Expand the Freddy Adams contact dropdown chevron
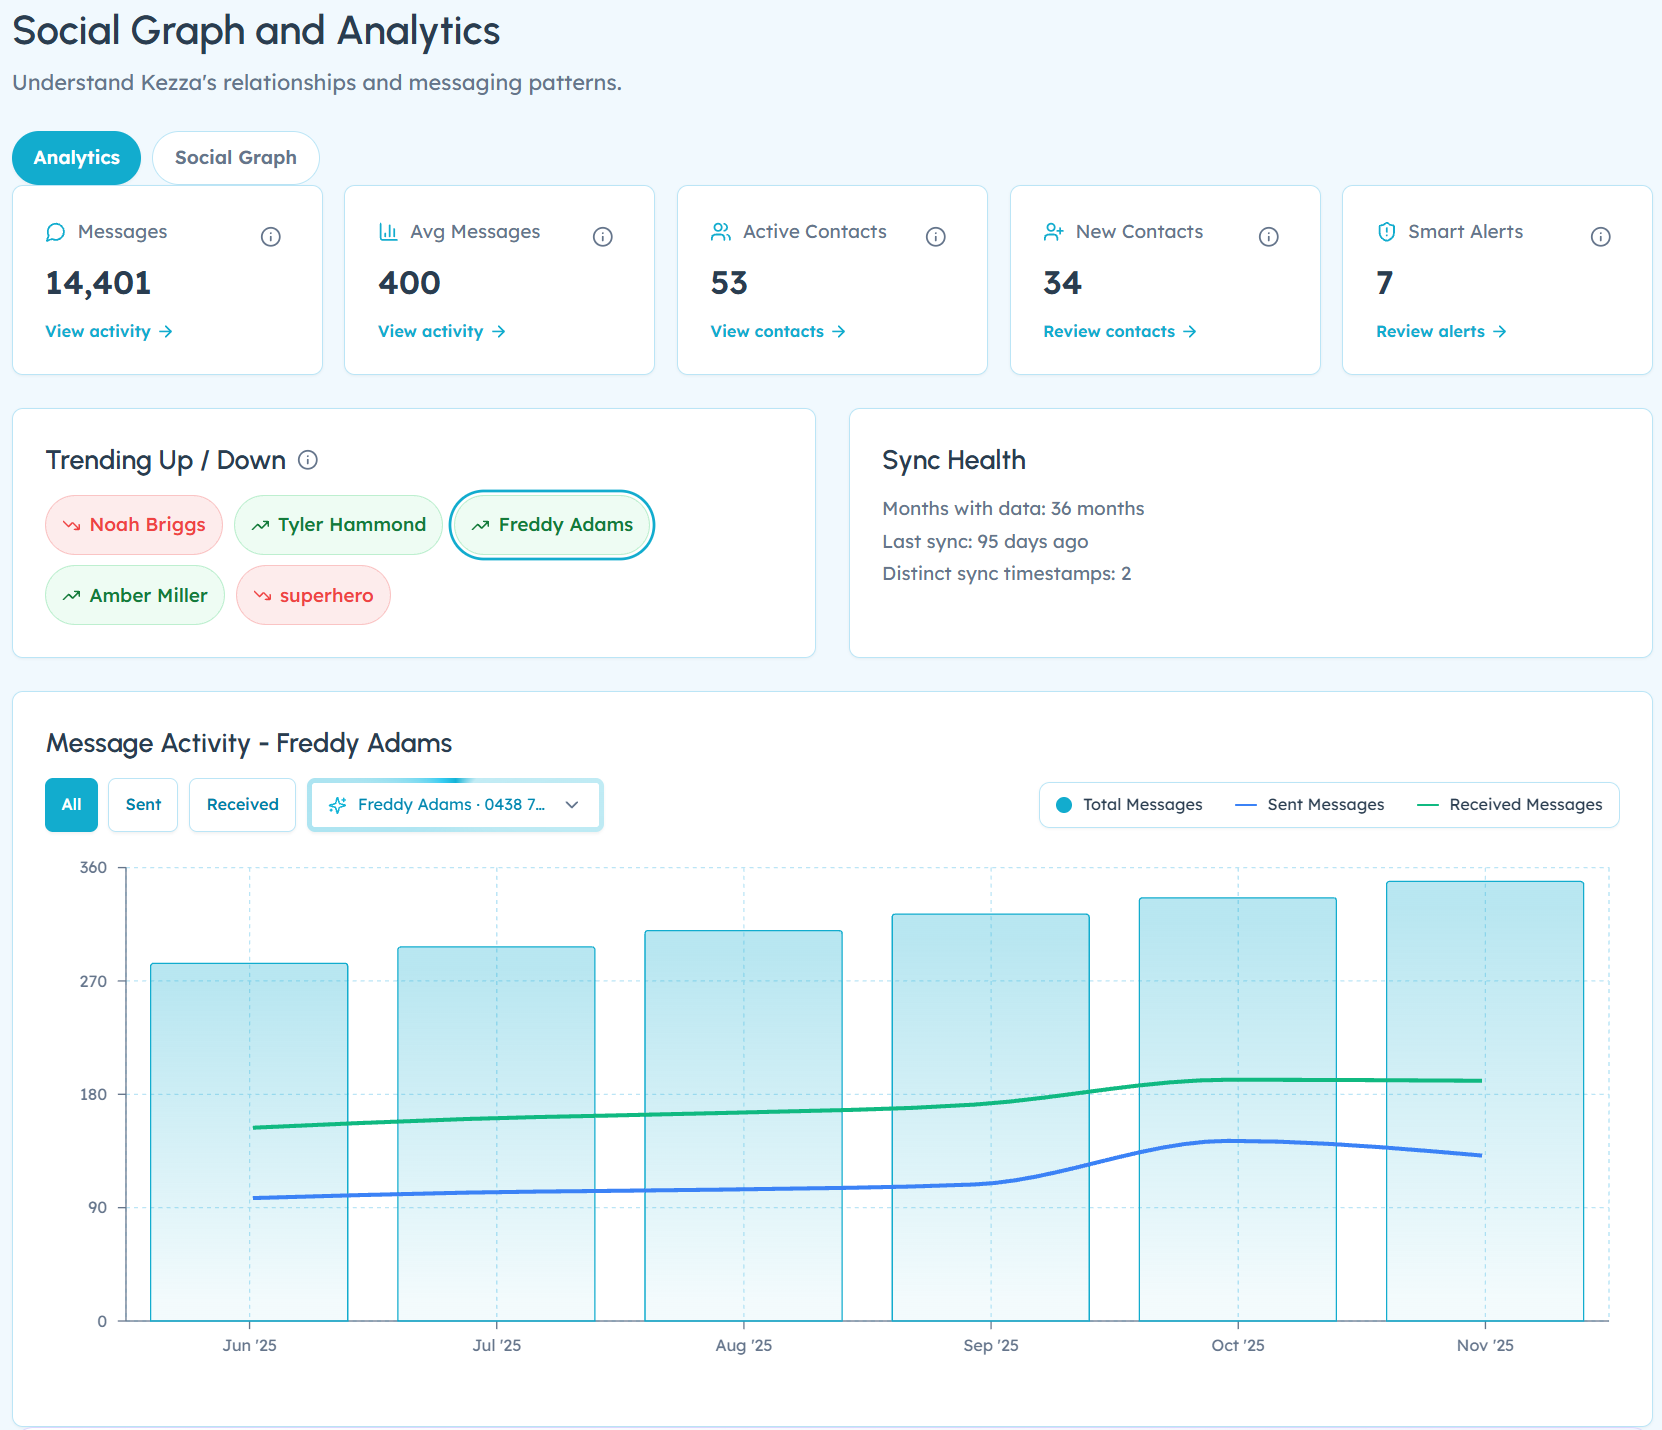Image resolution: width=1662 pixels, height=1430 pixels. click(572, 805)
